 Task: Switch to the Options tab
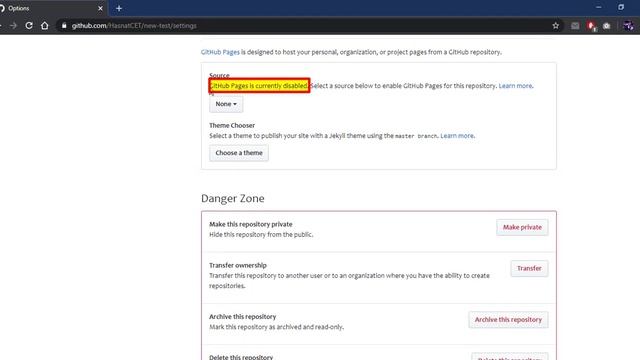click(x=52, y=8)
